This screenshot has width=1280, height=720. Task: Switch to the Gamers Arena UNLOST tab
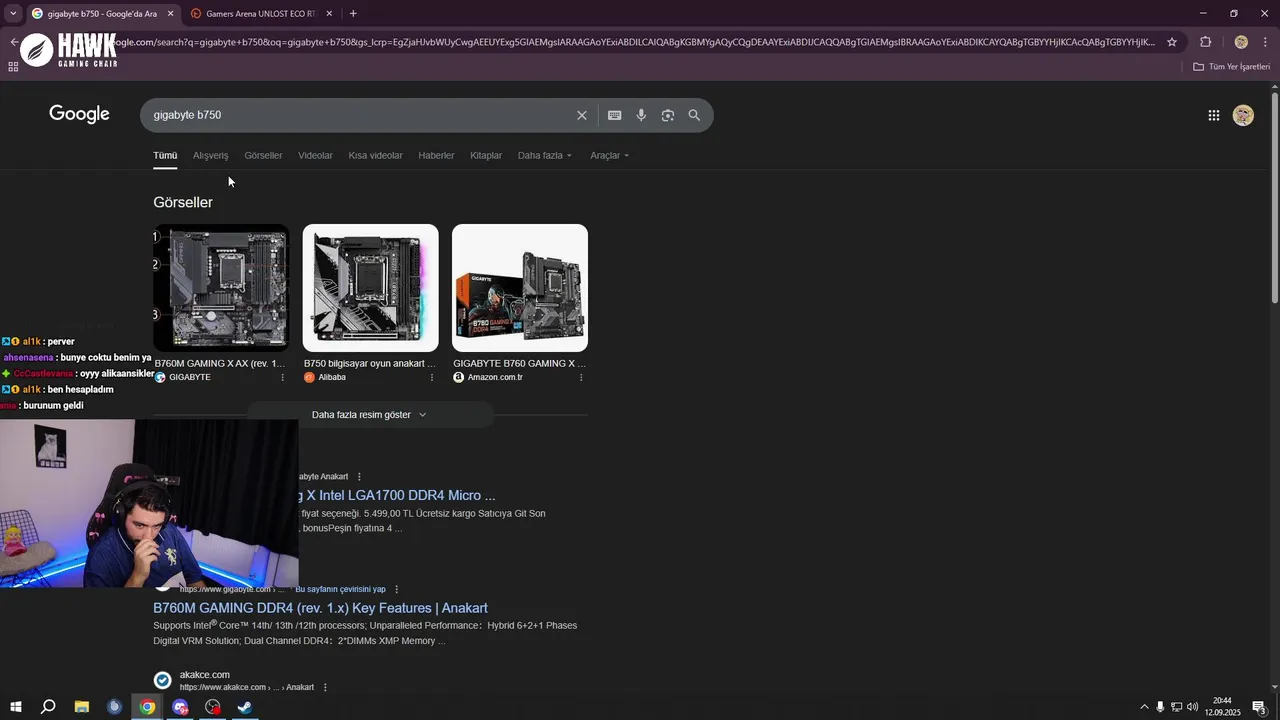click(260, 14)
